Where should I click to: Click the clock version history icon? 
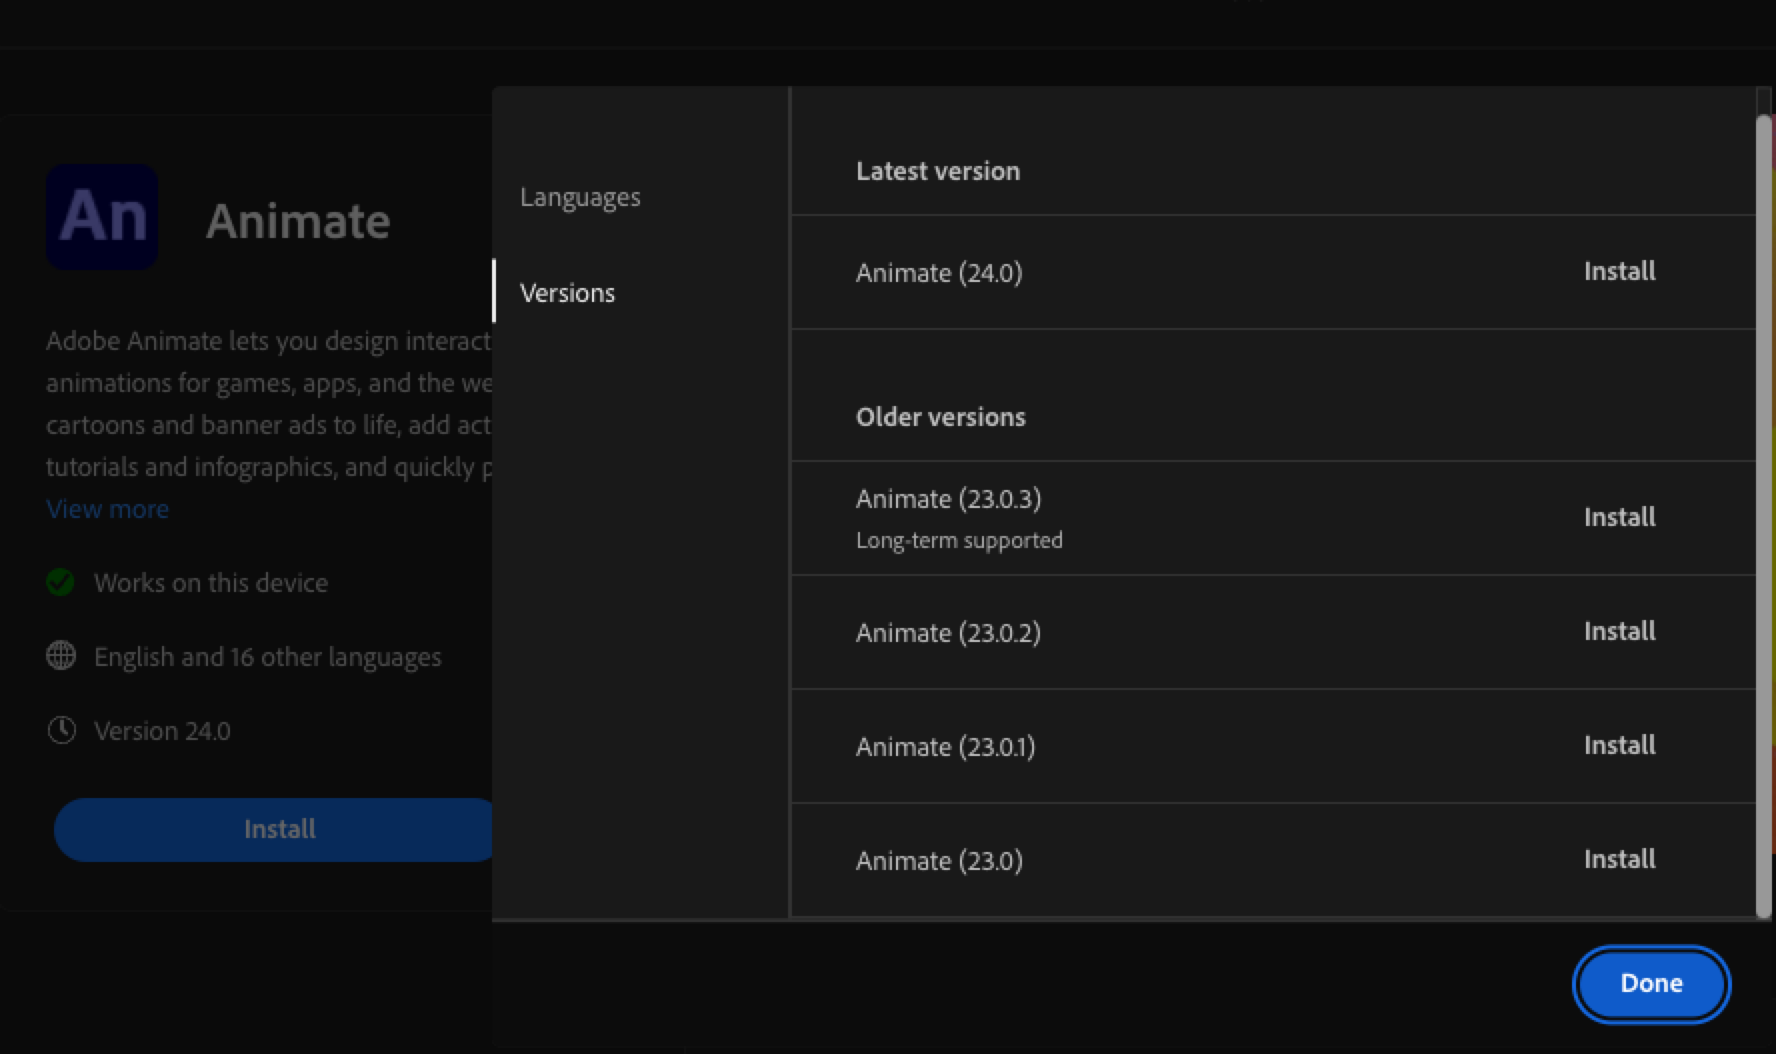tap(61, 730)
